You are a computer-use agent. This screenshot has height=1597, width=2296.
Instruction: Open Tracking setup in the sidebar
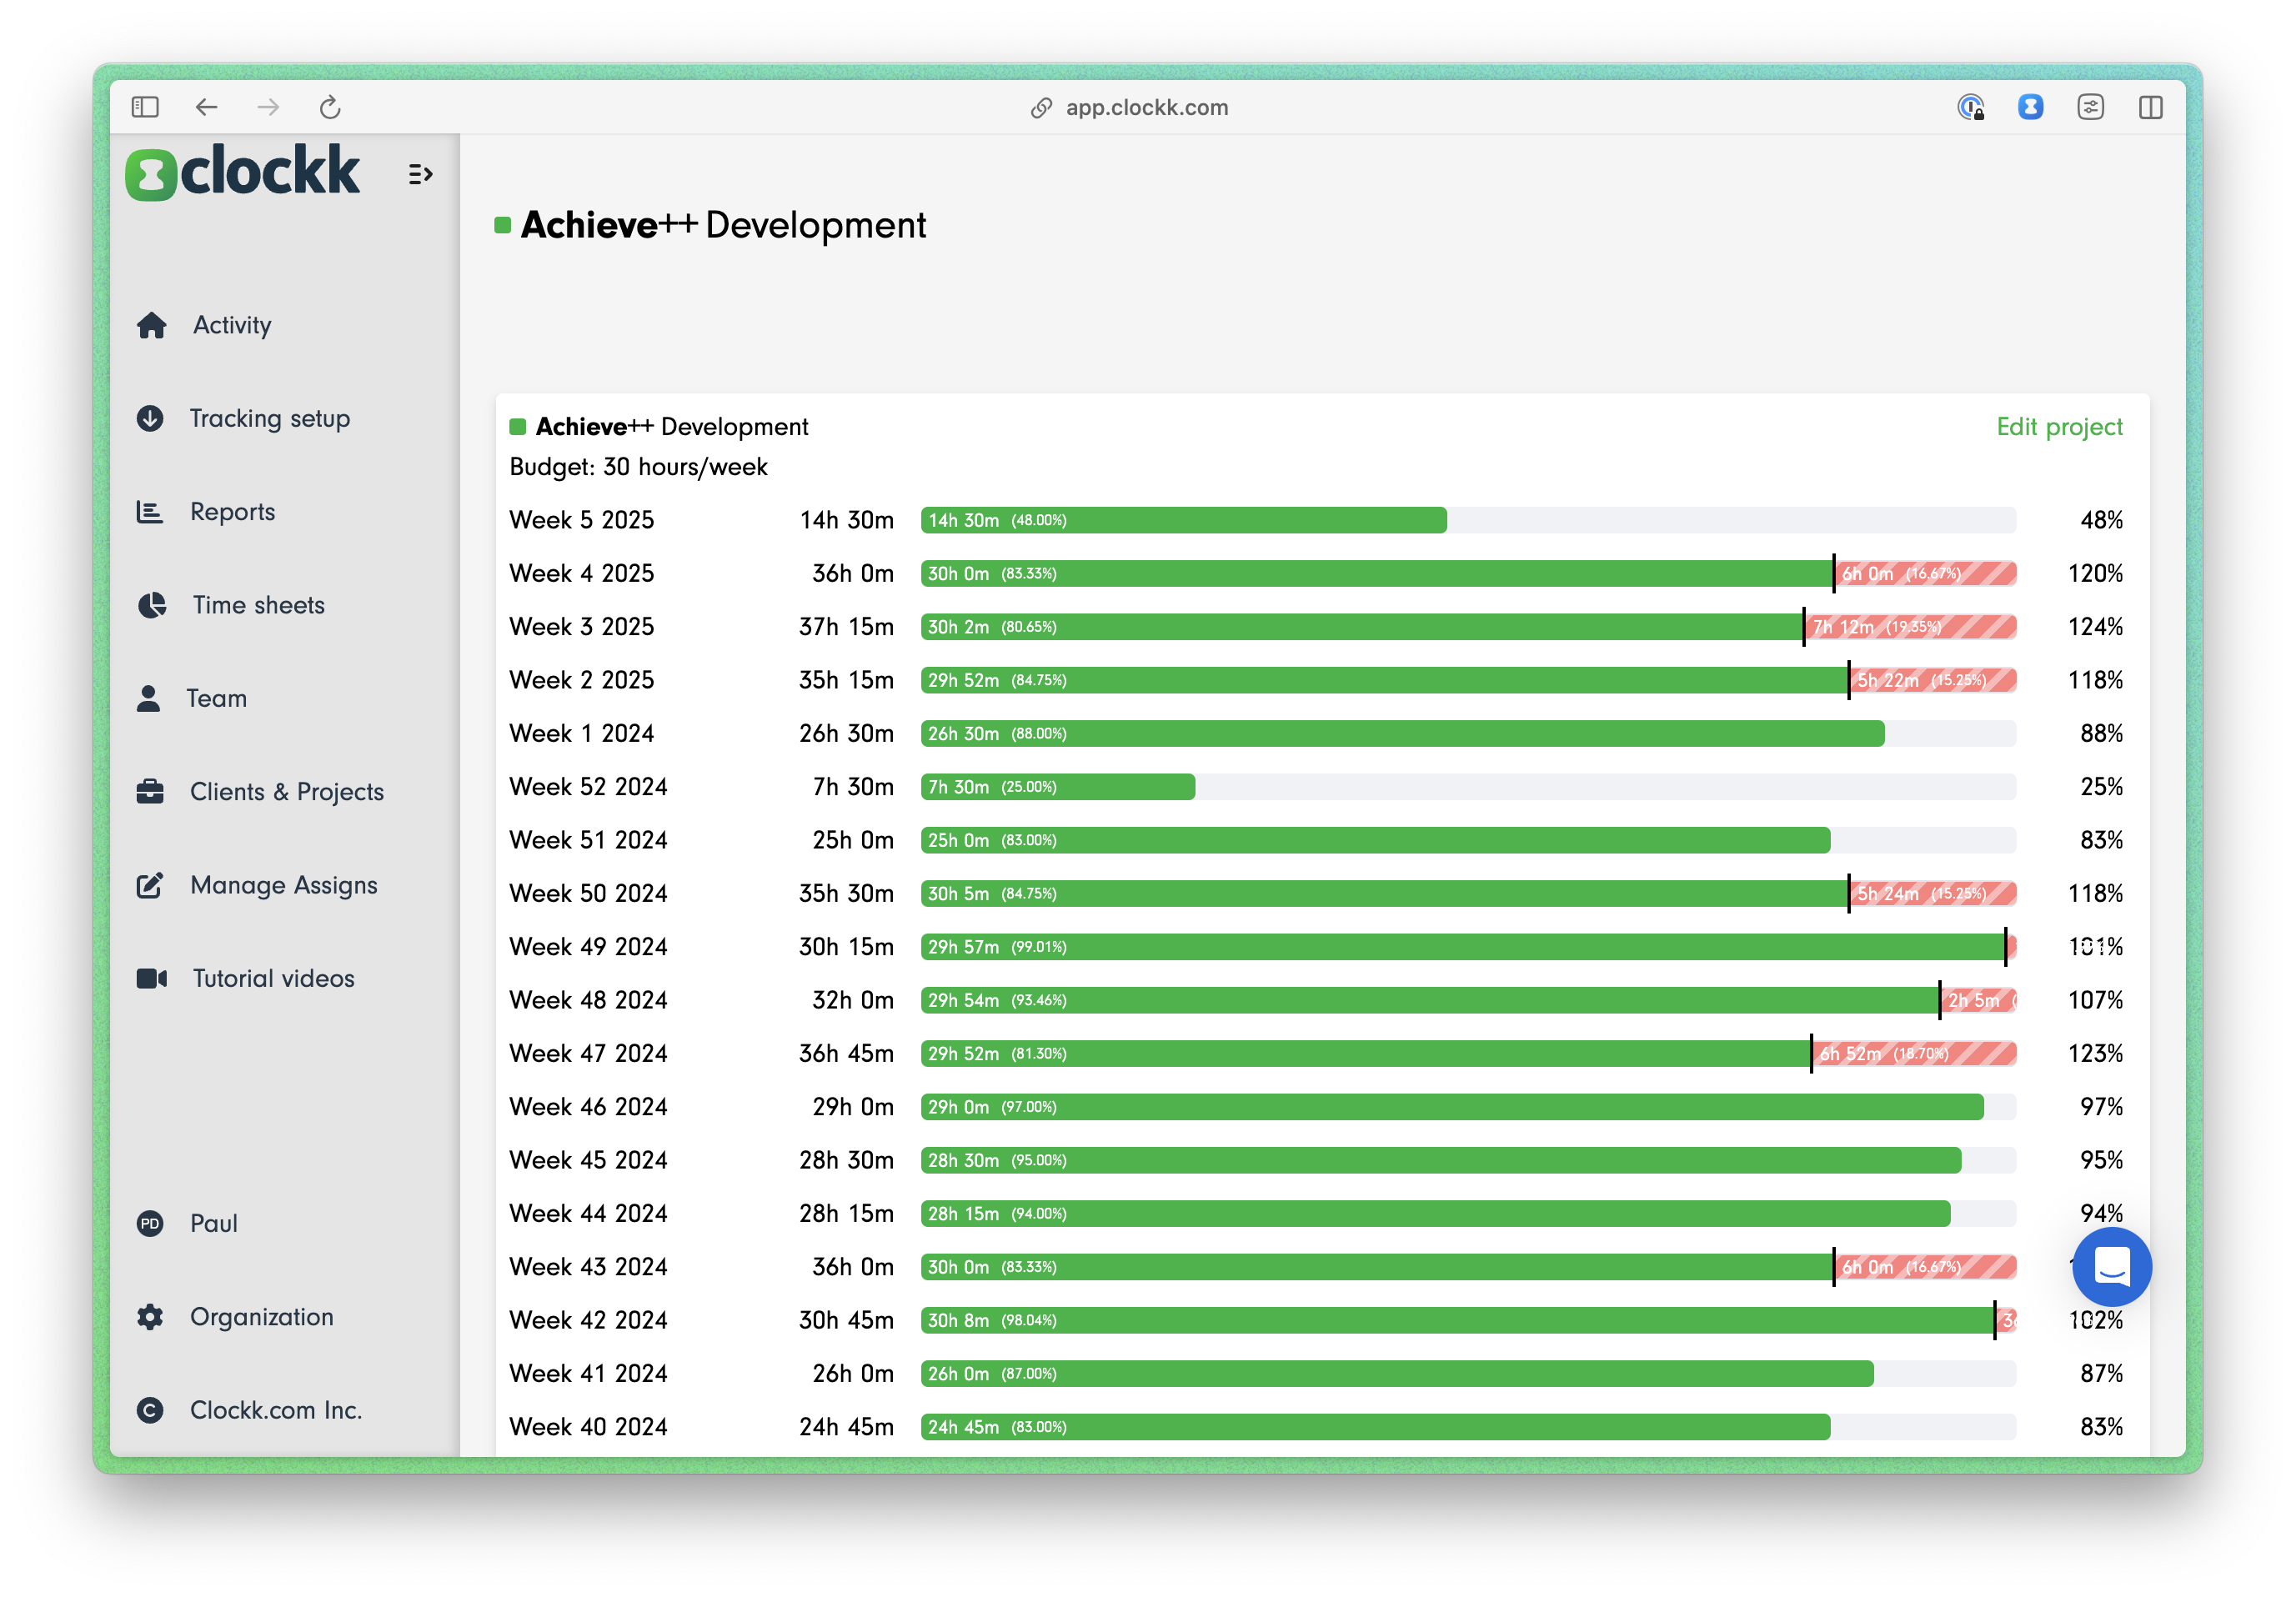pos(270,418)
